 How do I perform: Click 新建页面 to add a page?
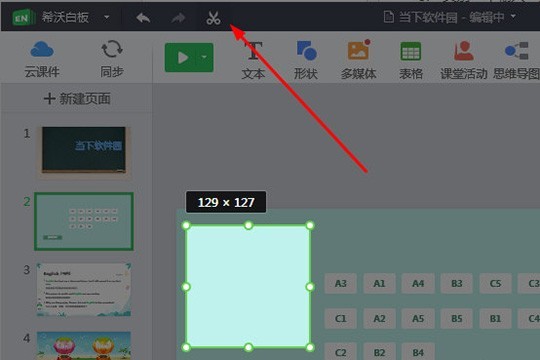(x=77, y=99)
